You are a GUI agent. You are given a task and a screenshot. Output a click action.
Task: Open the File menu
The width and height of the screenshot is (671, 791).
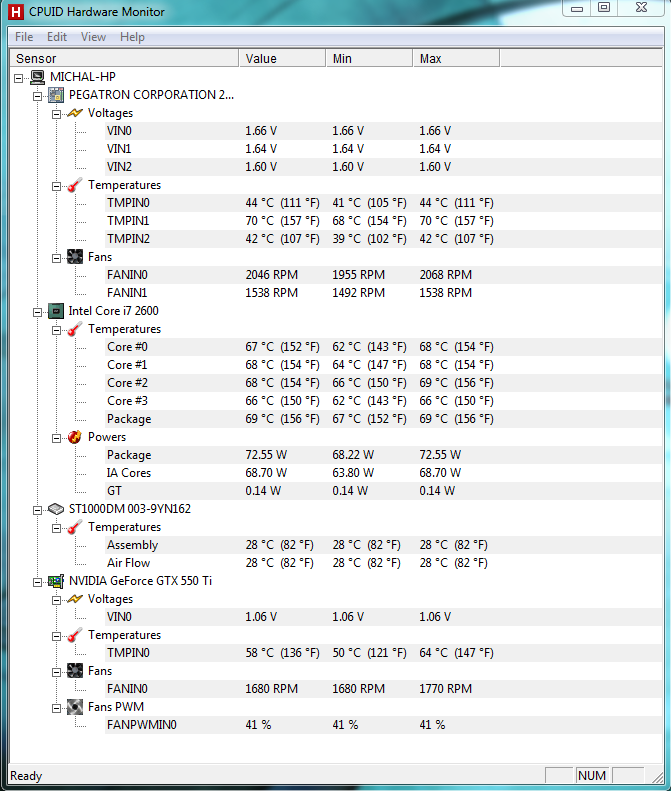[x=24, y=37]
